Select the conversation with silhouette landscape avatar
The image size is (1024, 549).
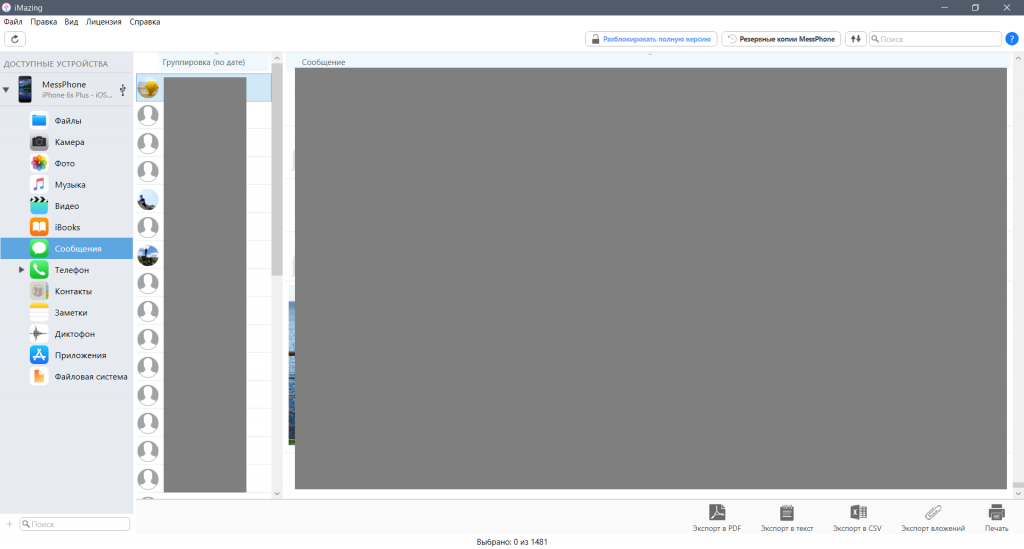point(203,199)
